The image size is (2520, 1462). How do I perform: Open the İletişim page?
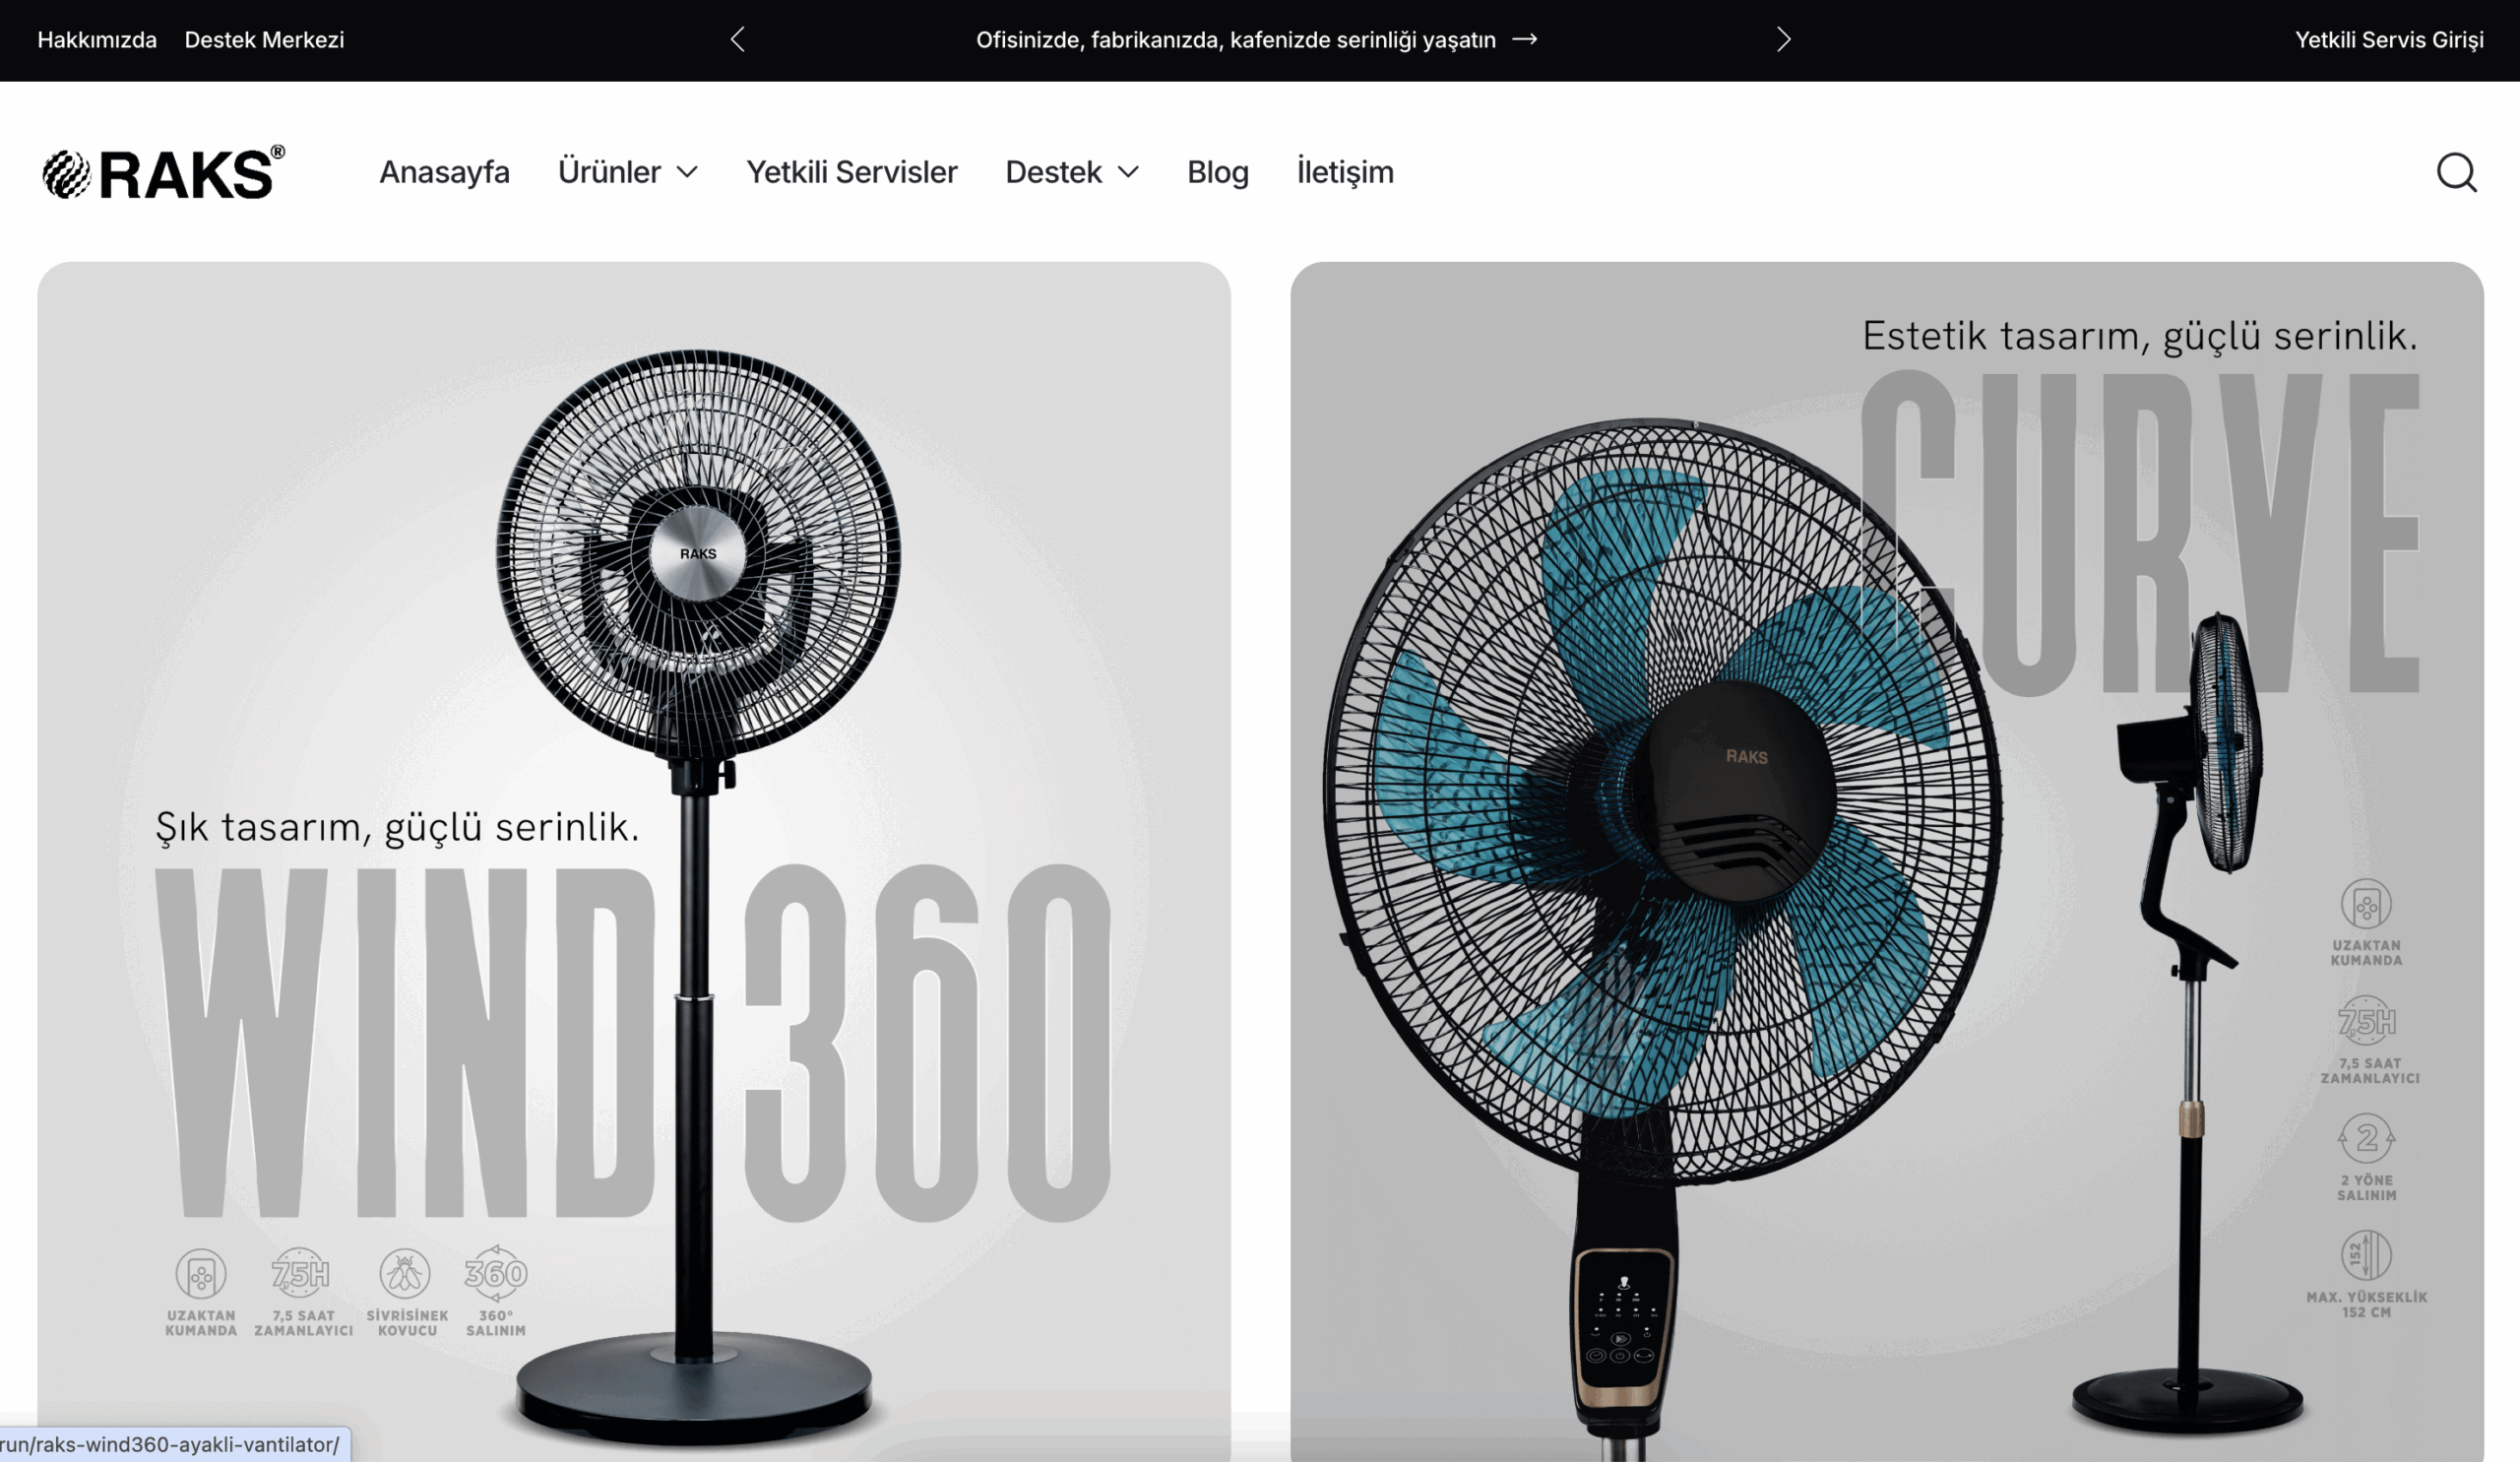click(x=1345, y=172)
